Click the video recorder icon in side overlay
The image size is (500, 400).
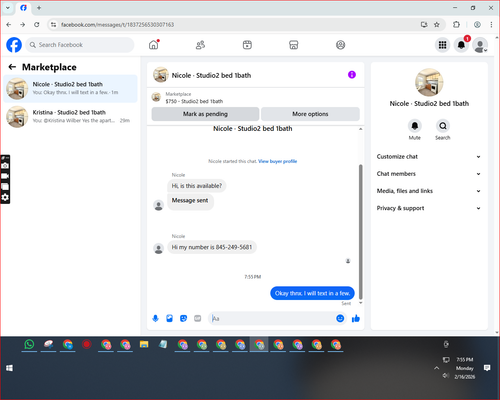(5, 176)
